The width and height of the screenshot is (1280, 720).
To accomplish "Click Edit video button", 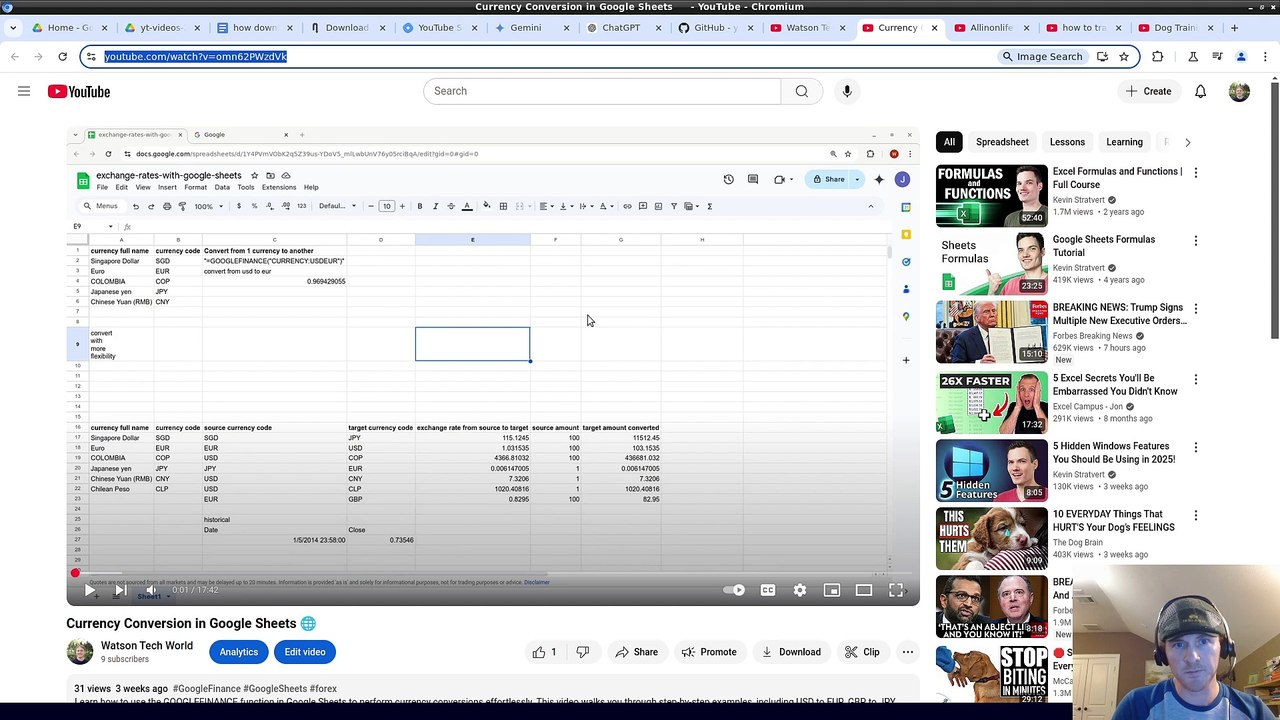I will coord(305,652).
